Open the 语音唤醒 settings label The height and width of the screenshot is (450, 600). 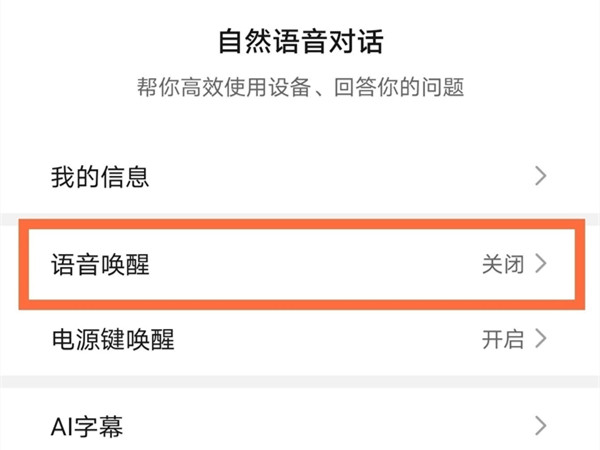100,264
